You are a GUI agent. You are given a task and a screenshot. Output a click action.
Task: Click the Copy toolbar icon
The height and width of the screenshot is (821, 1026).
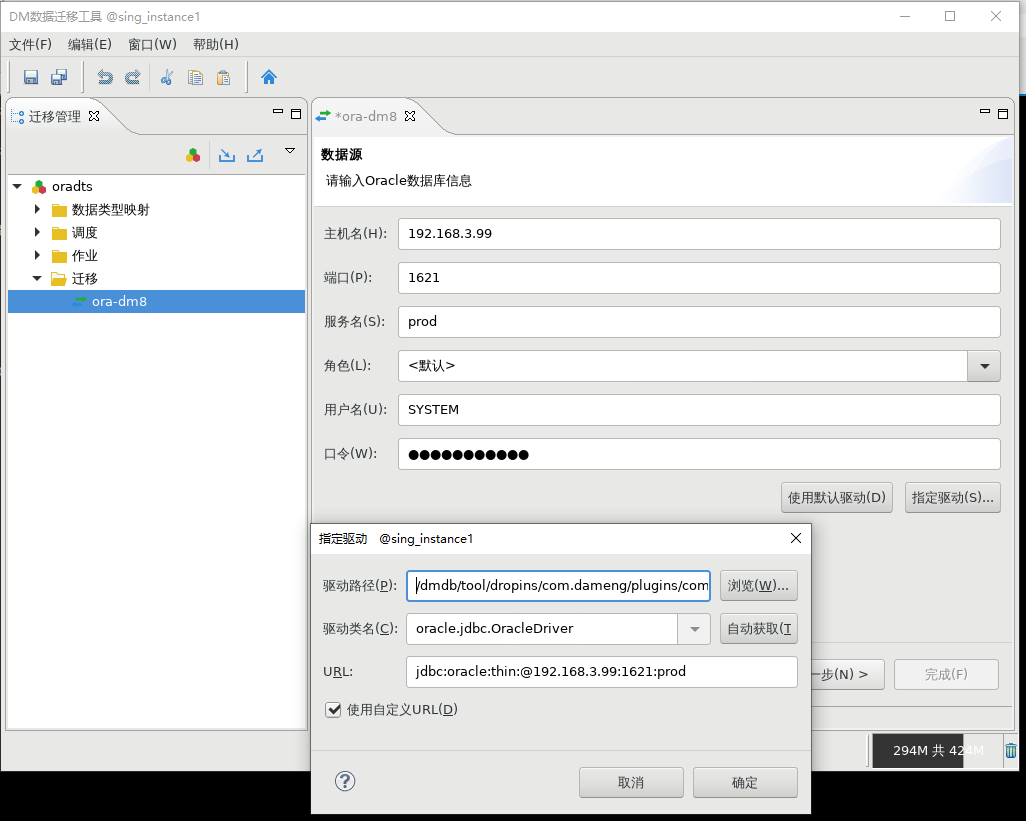[195, 77]
